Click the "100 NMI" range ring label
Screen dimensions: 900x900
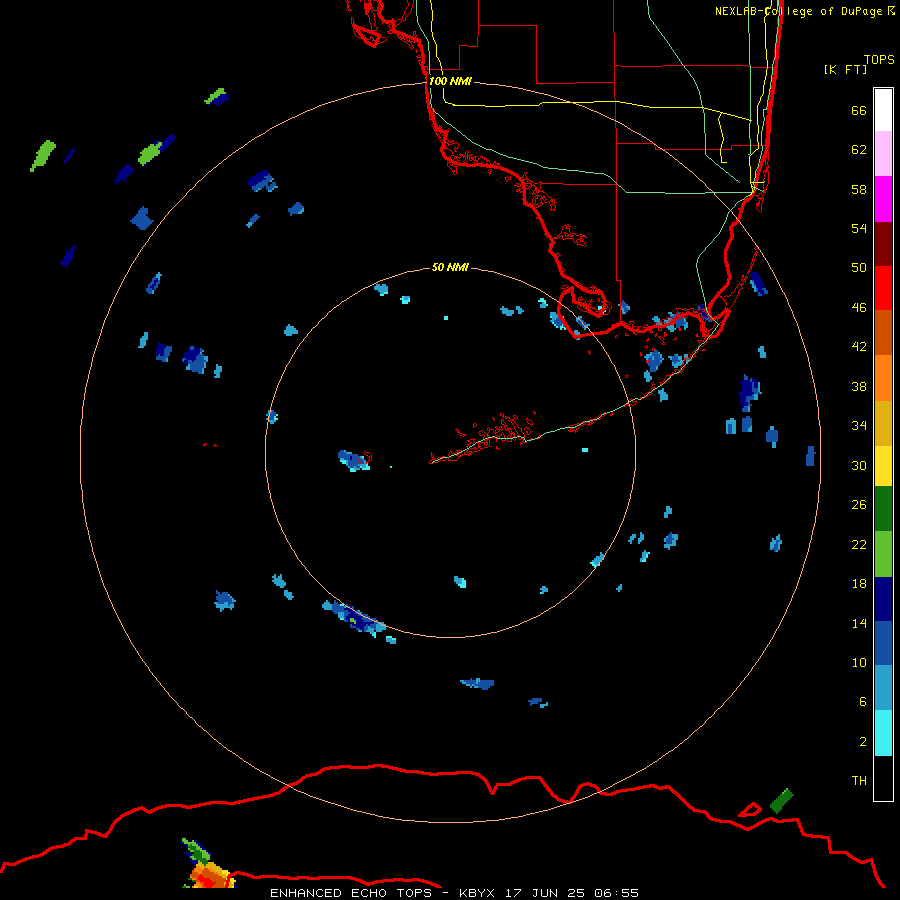(450, 81)
